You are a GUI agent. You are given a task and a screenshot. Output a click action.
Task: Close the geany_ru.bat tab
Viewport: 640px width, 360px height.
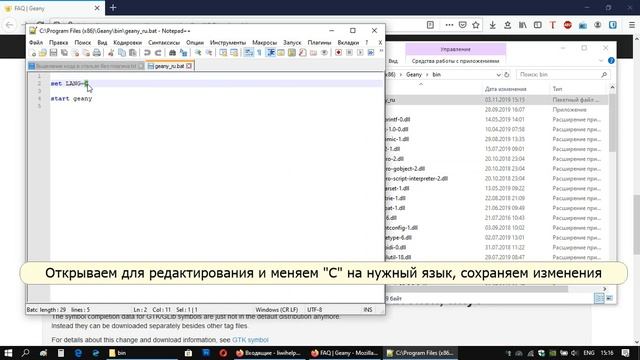click(189, 66)
